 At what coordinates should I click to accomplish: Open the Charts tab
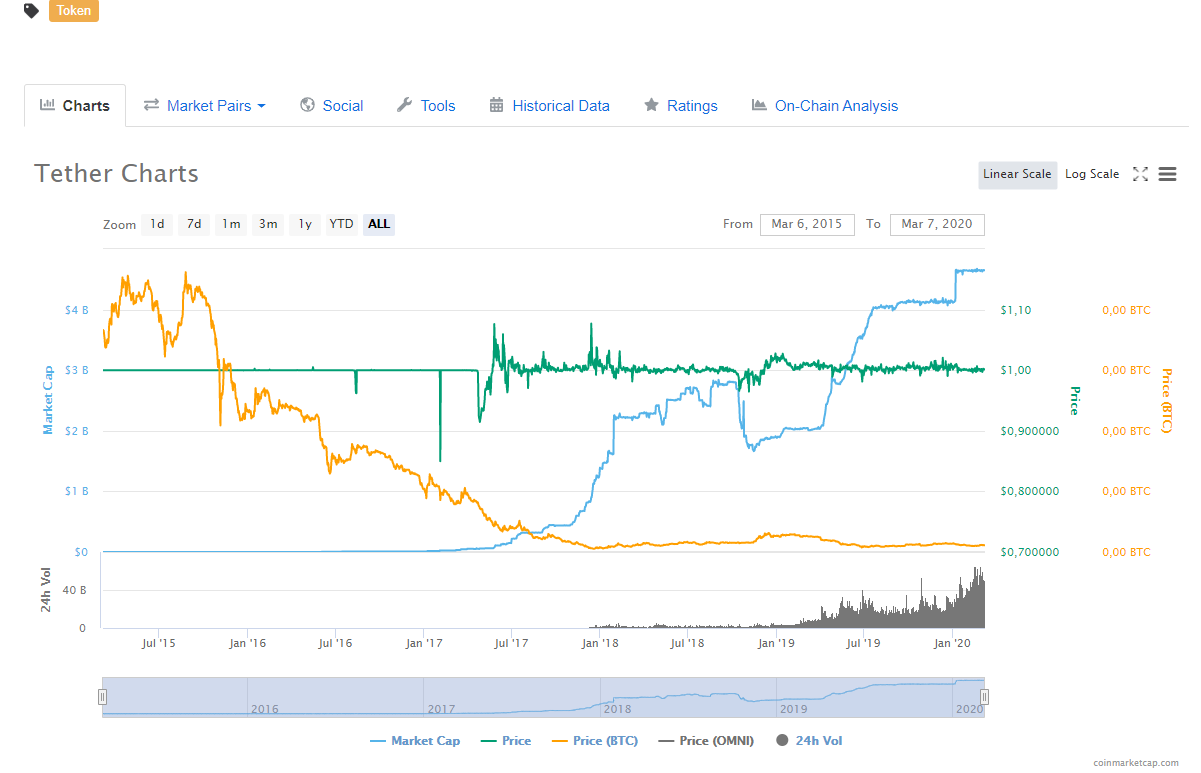click(x=75, y=105)
